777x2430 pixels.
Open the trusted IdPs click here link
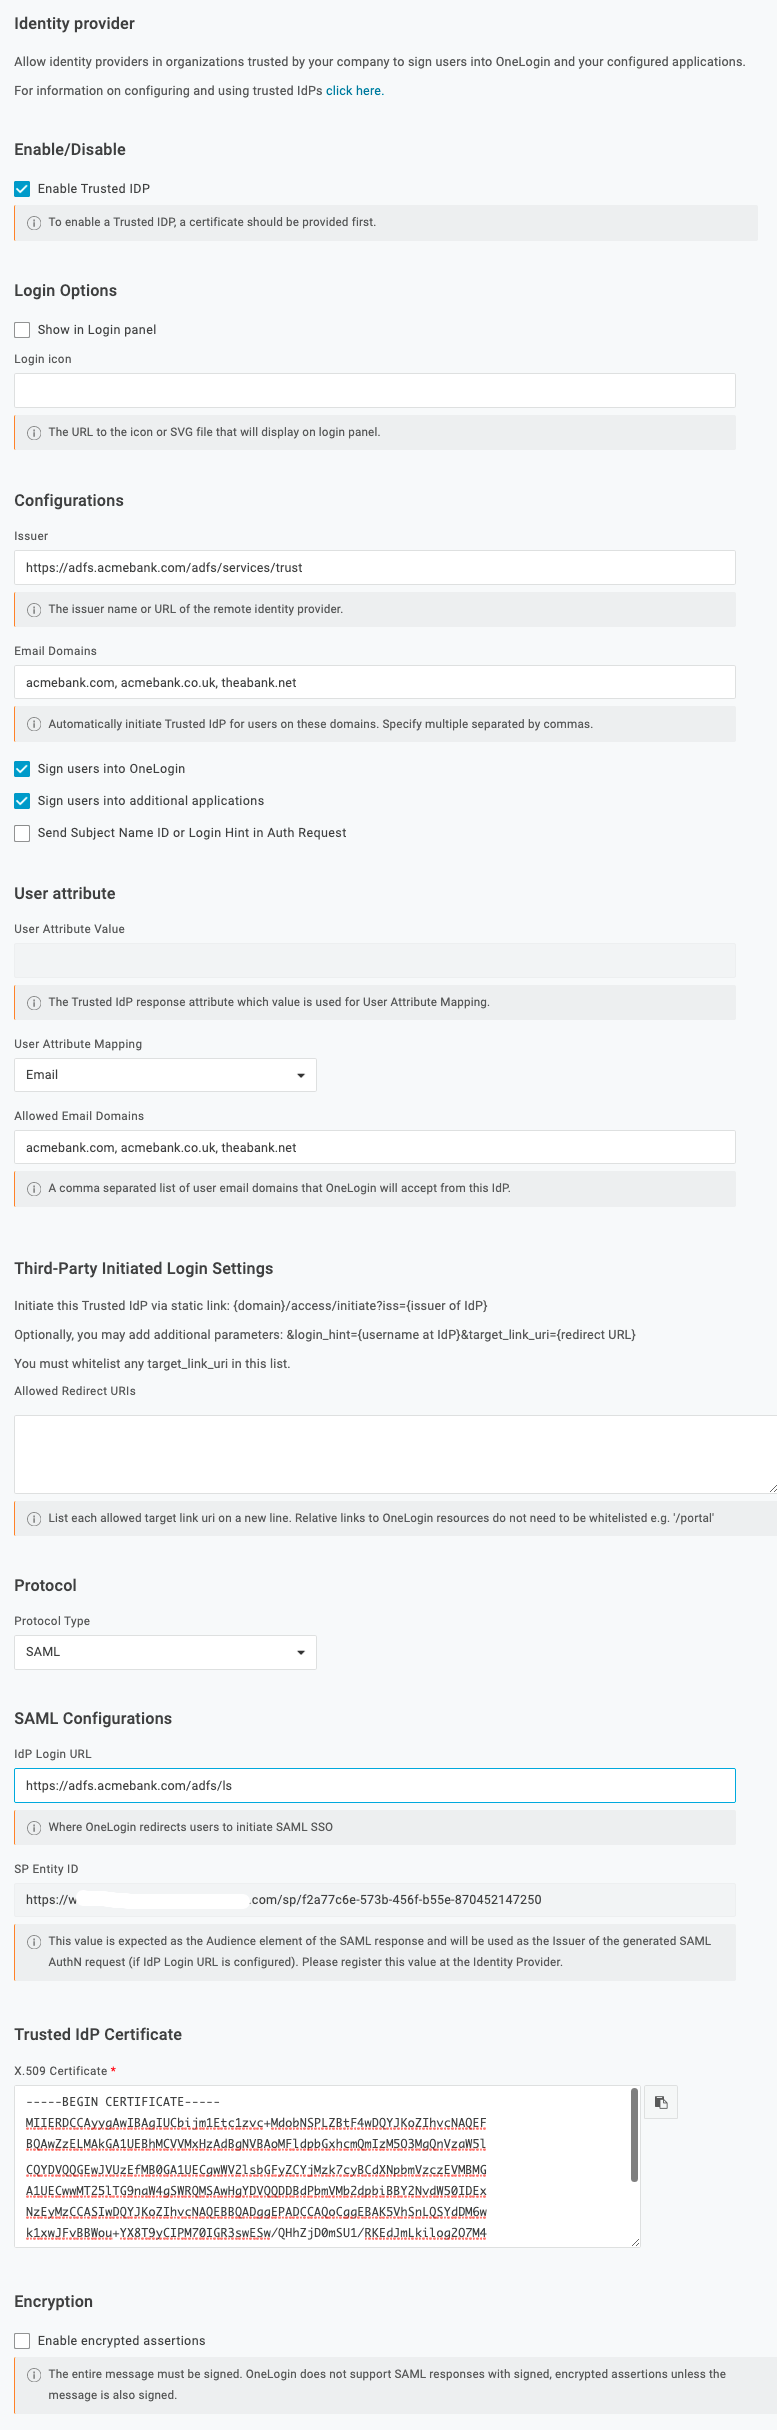[x=354, y=90]
